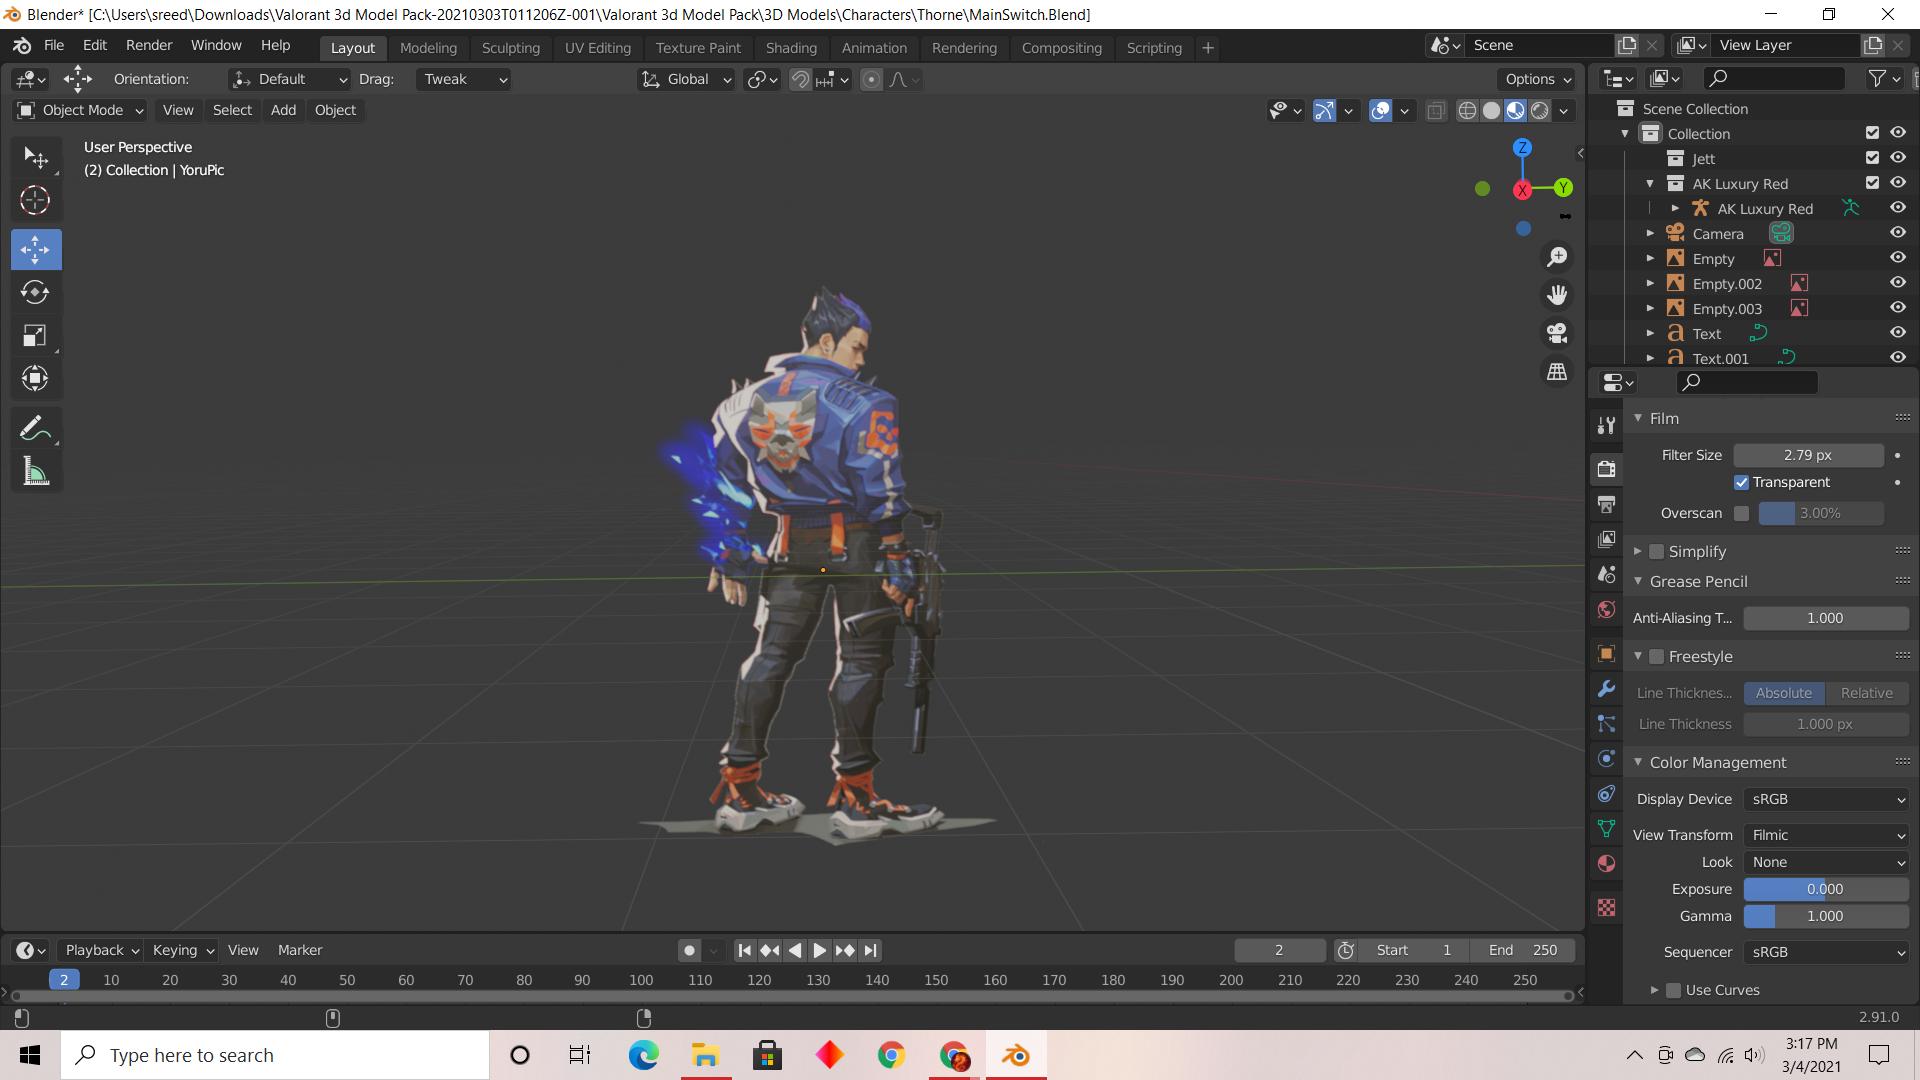
Task: Select the Scale tool
Action: (x=35, y=336)
